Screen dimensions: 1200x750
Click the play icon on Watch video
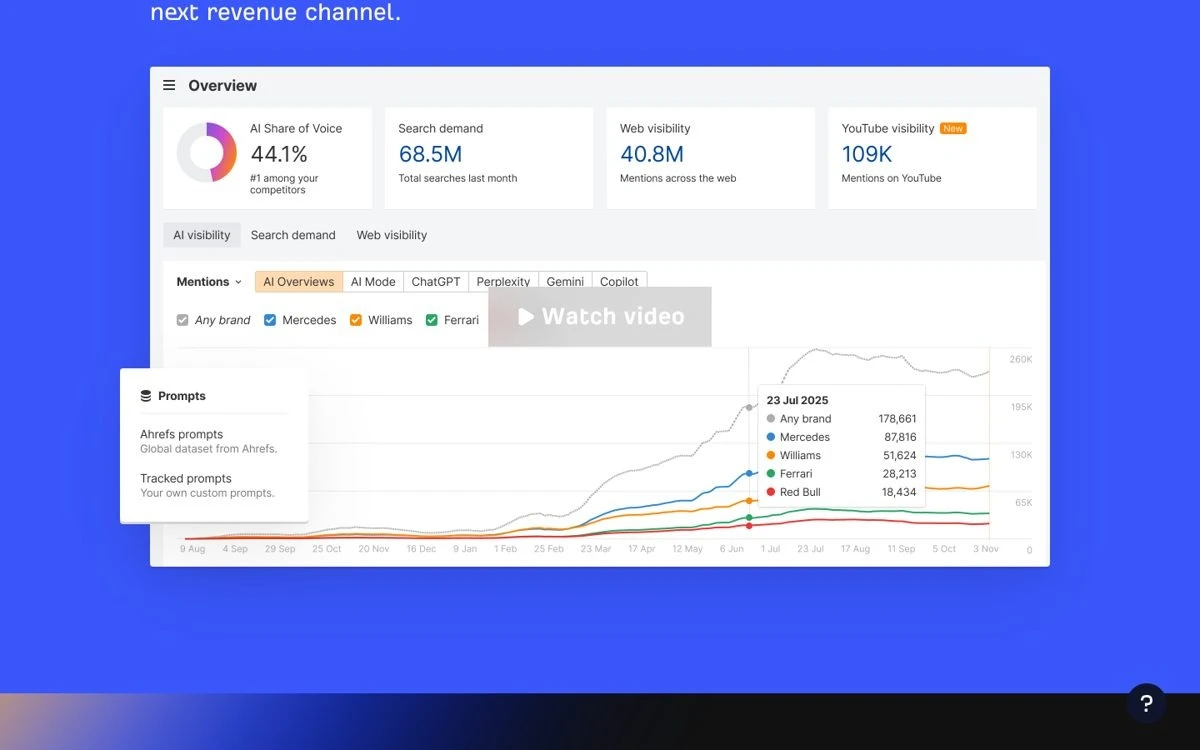click(x=526, y=317)
